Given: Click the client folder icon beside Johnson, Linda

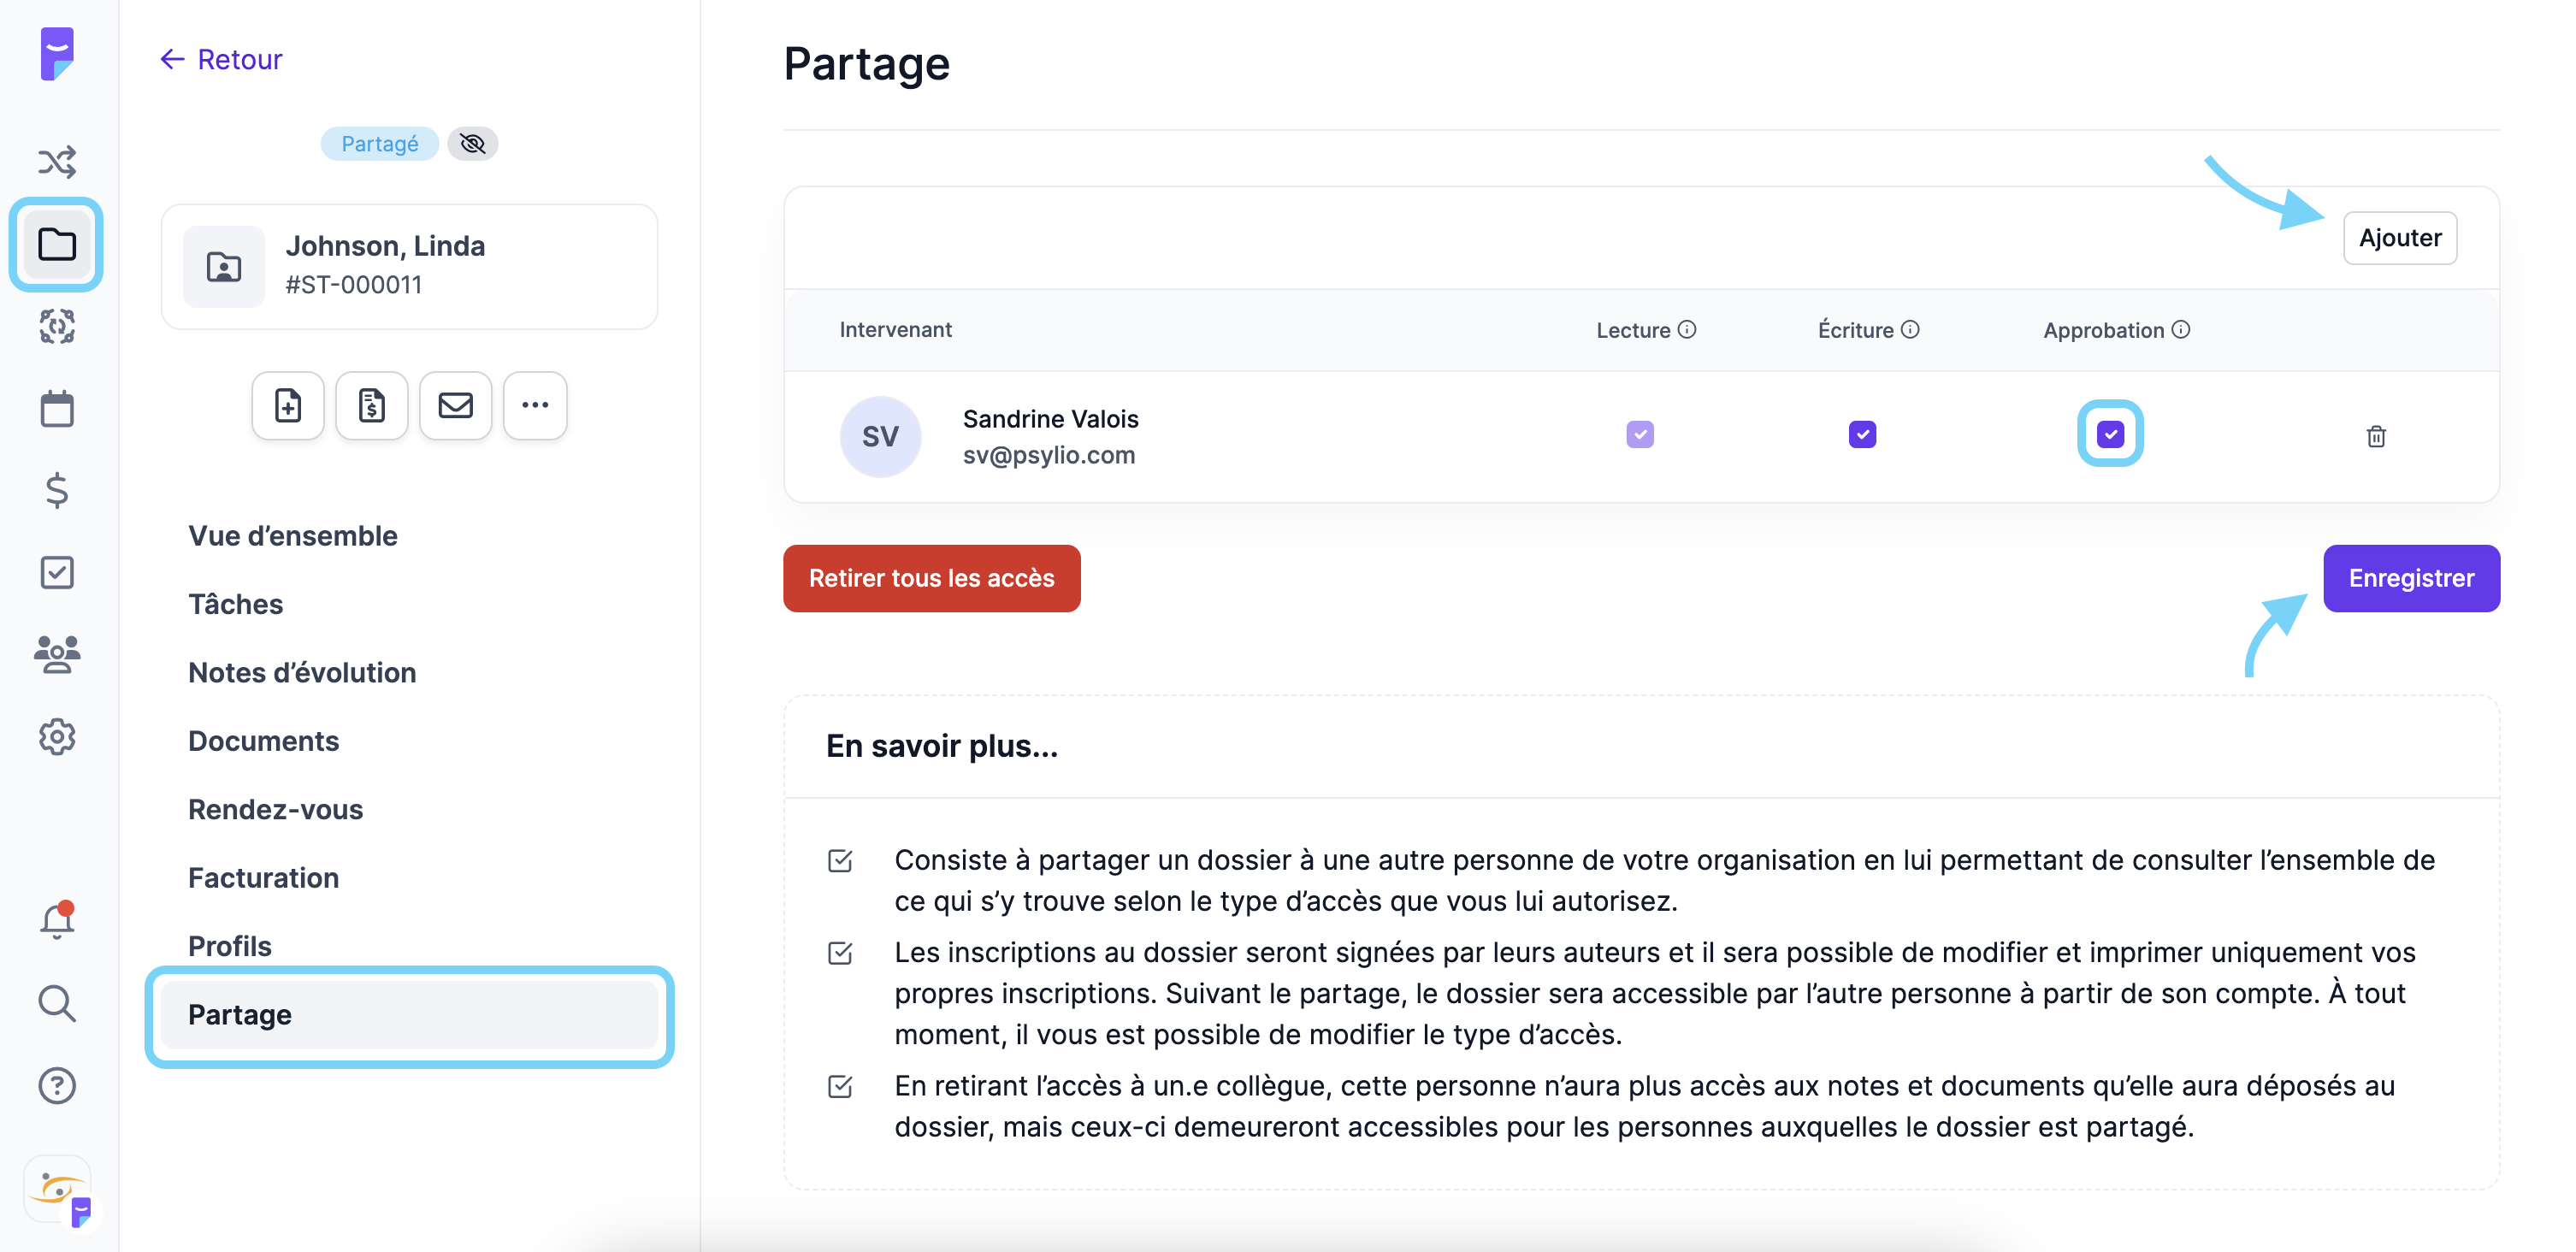Looking at the screenshot, I should pyautogui.click(x=224, y=266).
